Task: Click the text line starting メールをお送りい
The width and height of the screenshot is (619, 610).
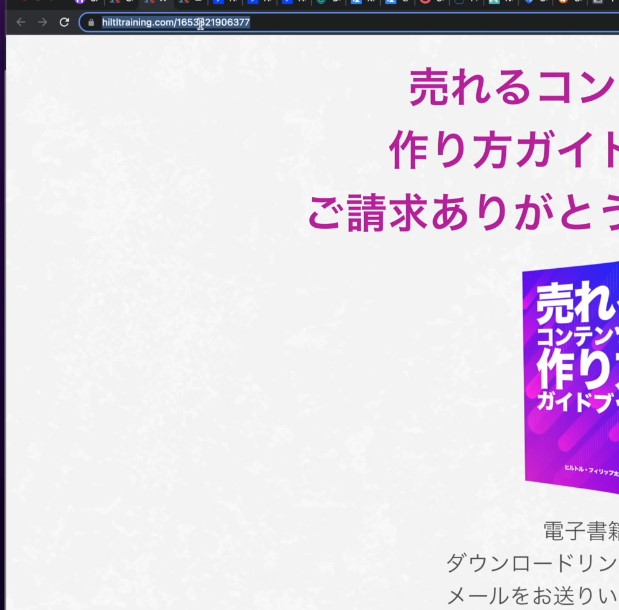Action: coord(533,596)
